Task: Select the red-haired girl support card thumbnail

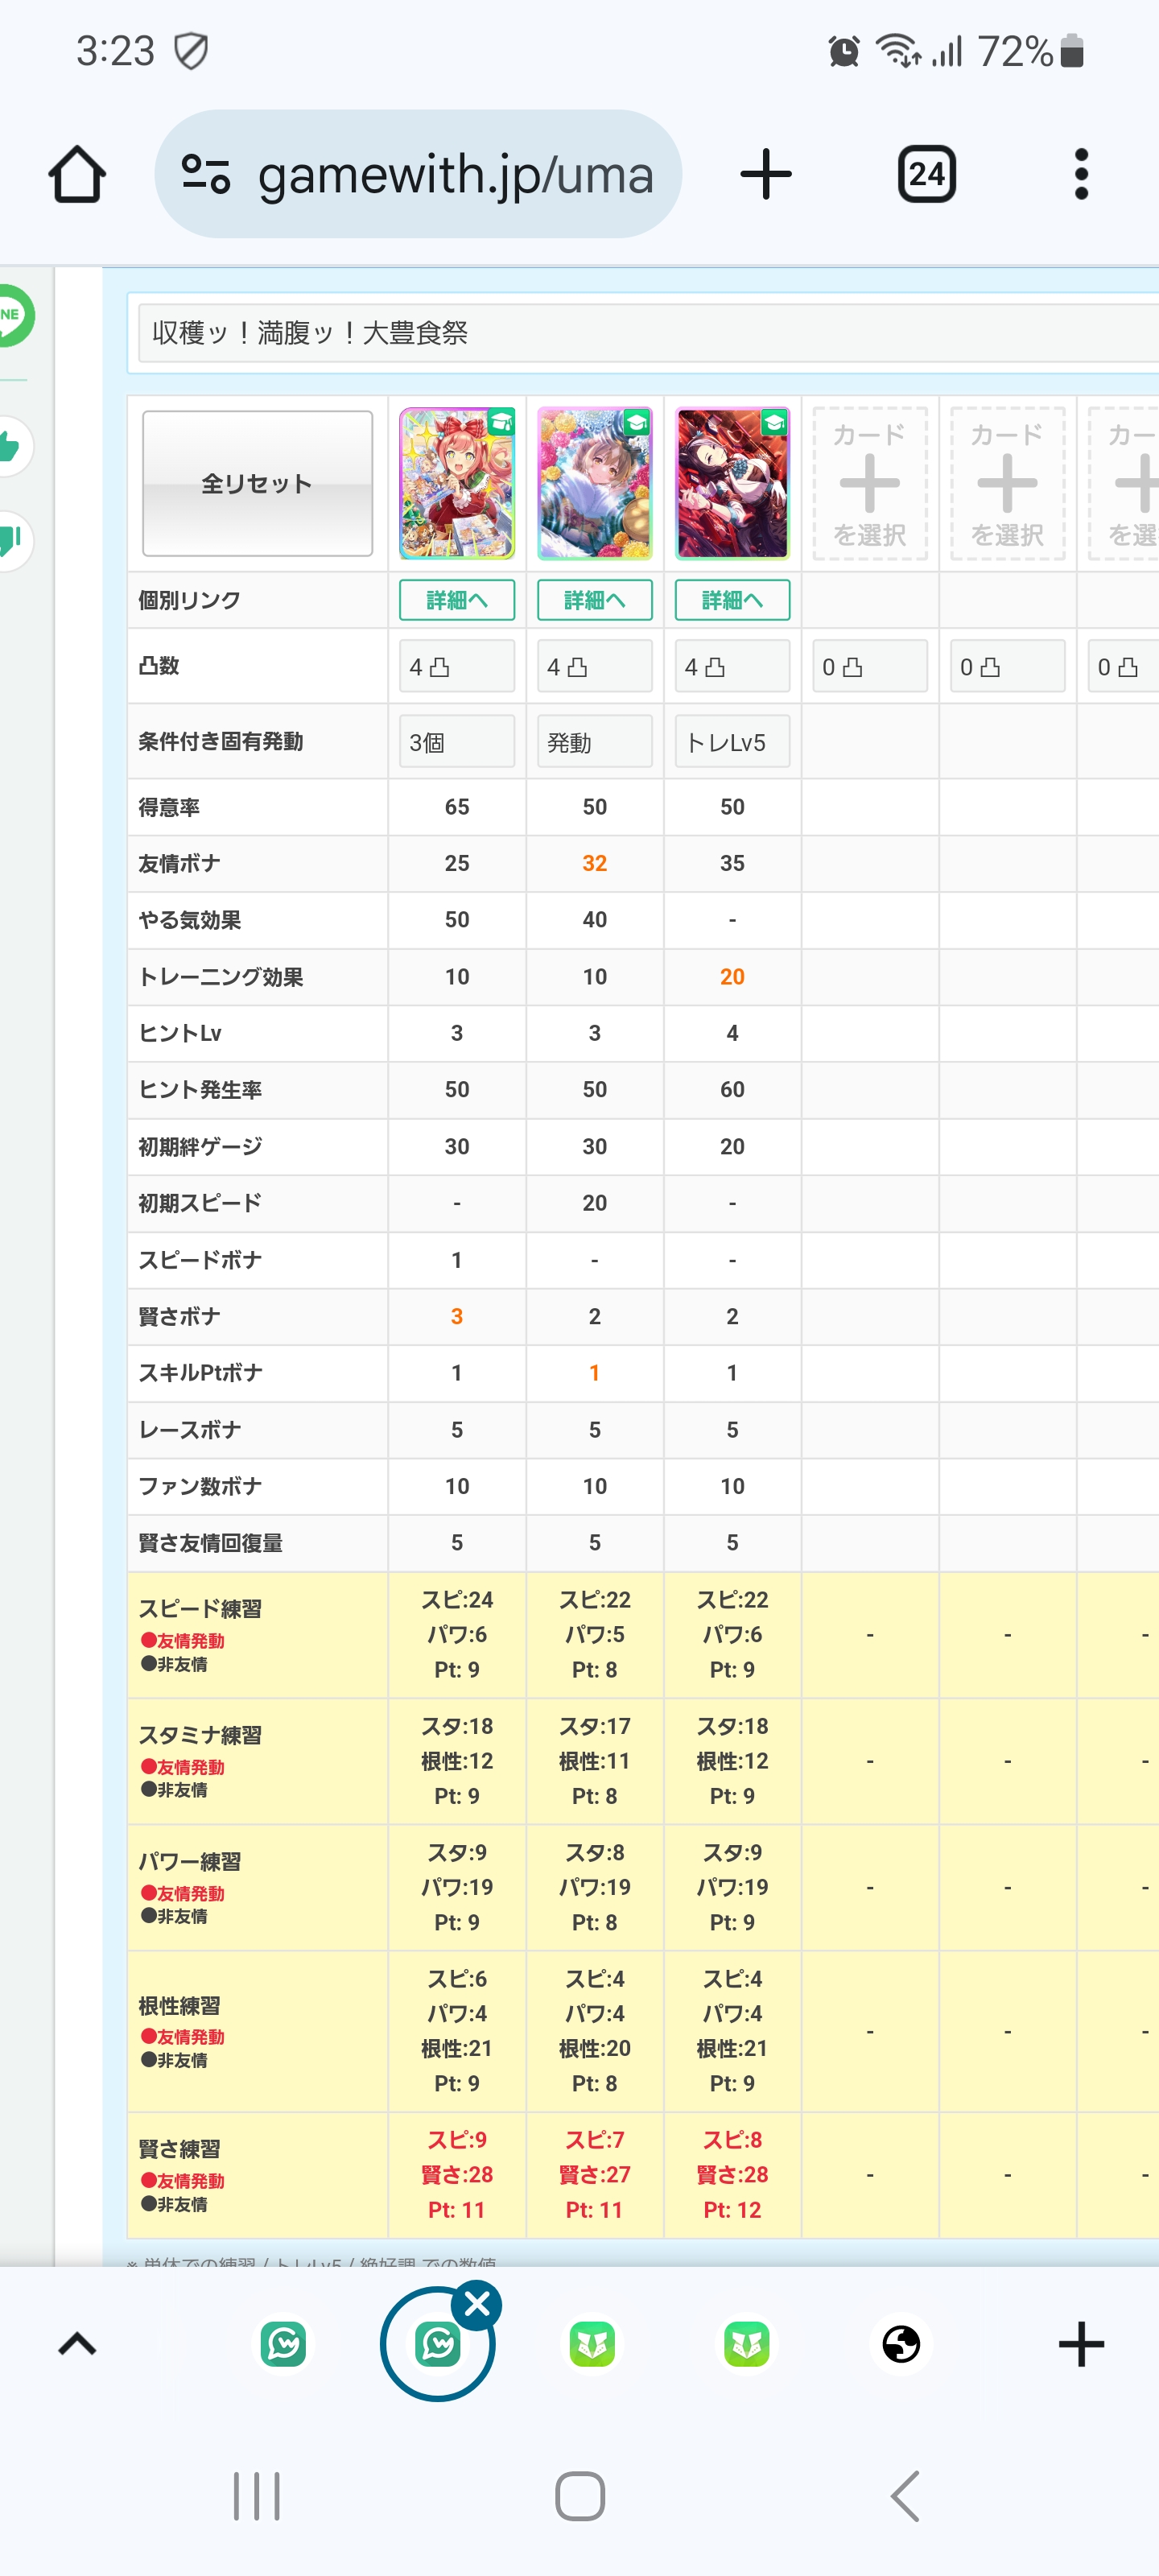Action: click(457, 483)
